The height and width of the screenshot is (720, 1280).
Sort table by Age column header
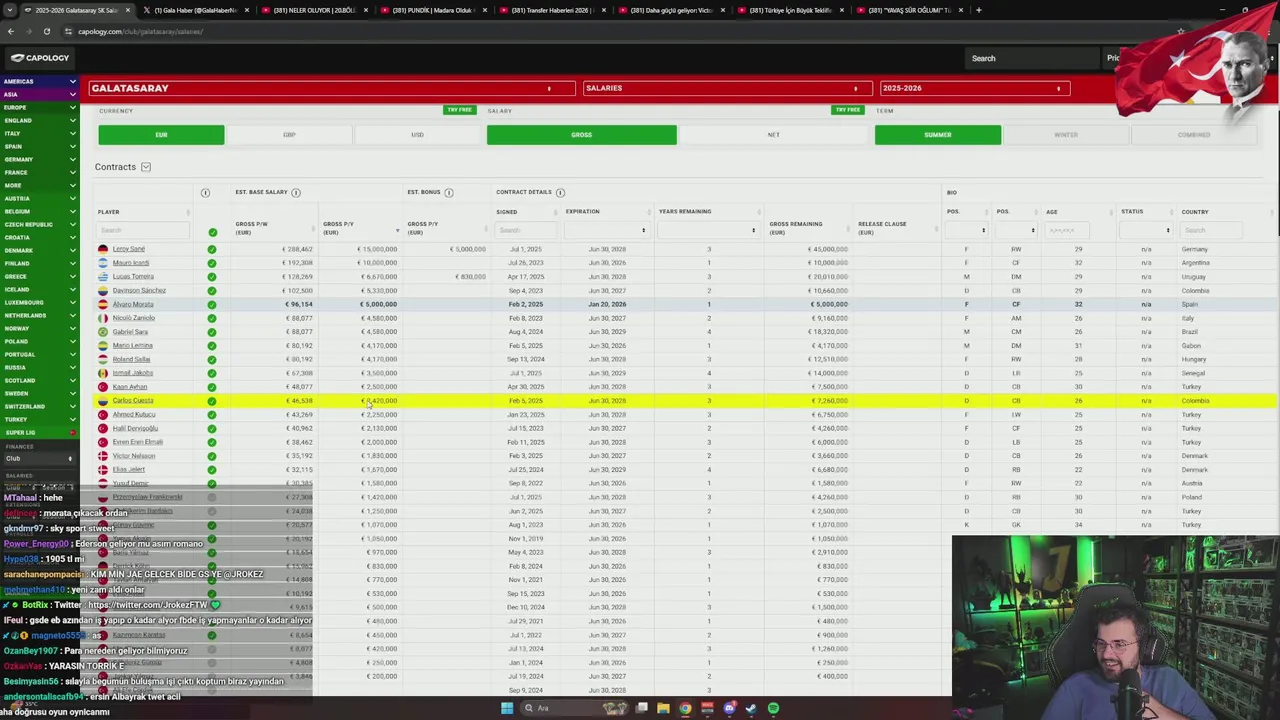1077,212
